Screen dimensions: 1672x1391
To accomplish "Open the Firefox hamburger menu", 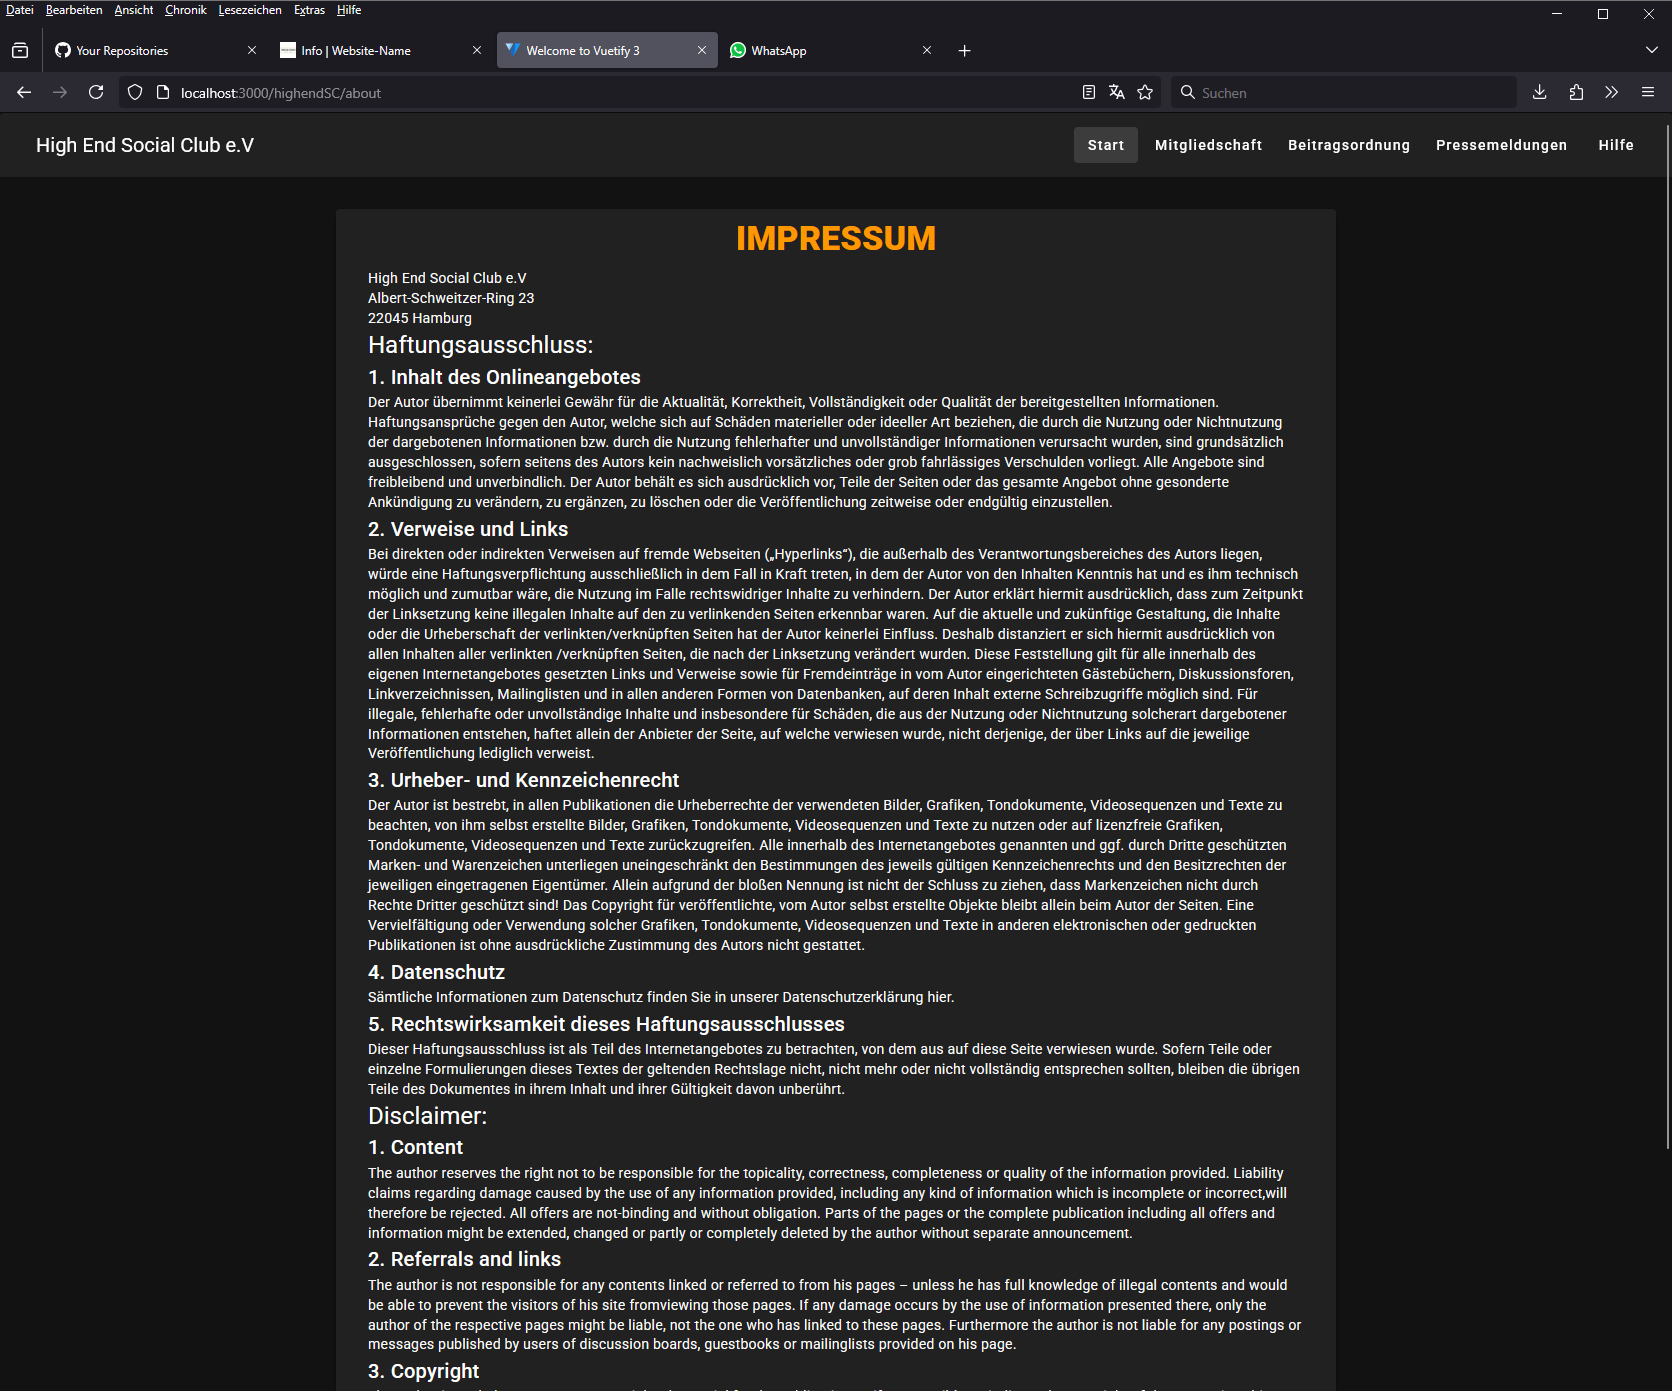I will pos(1648,92).
